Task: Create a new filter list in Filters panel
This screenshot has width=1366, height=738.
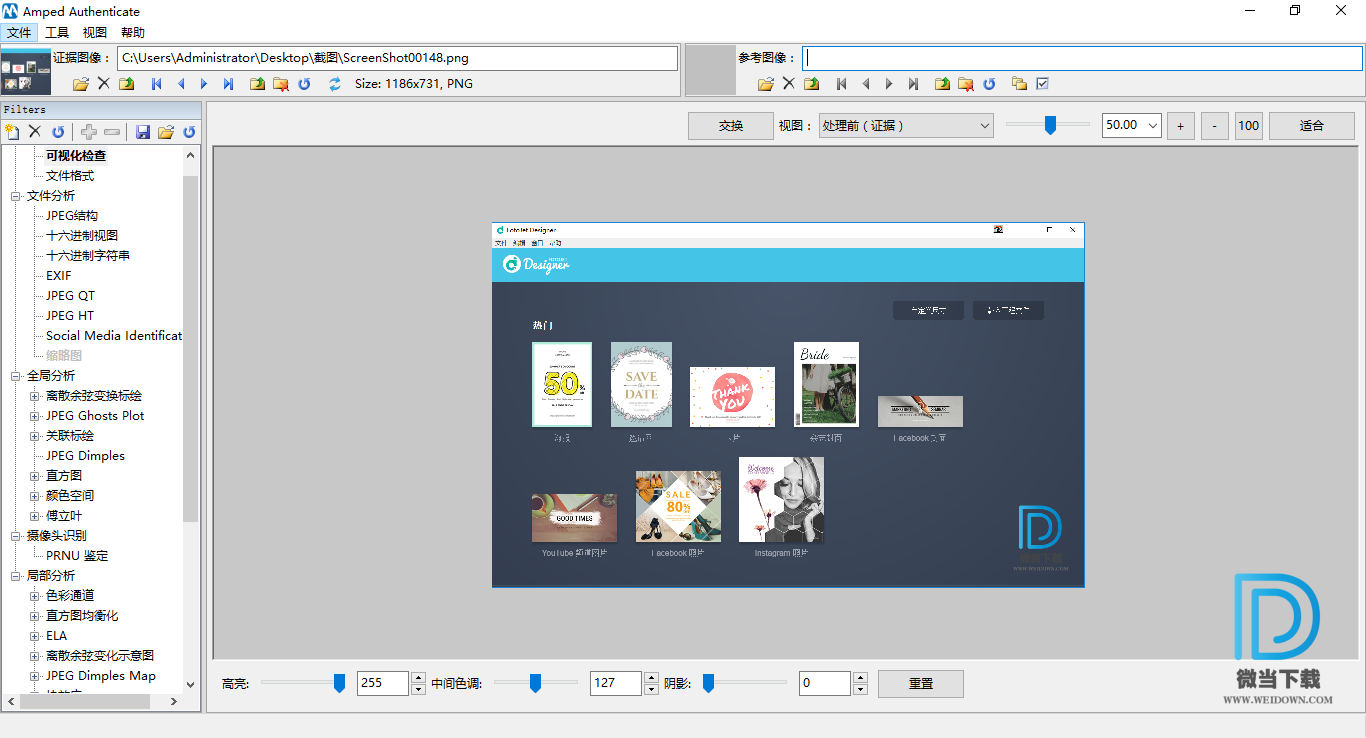Action: pos(12,132)
